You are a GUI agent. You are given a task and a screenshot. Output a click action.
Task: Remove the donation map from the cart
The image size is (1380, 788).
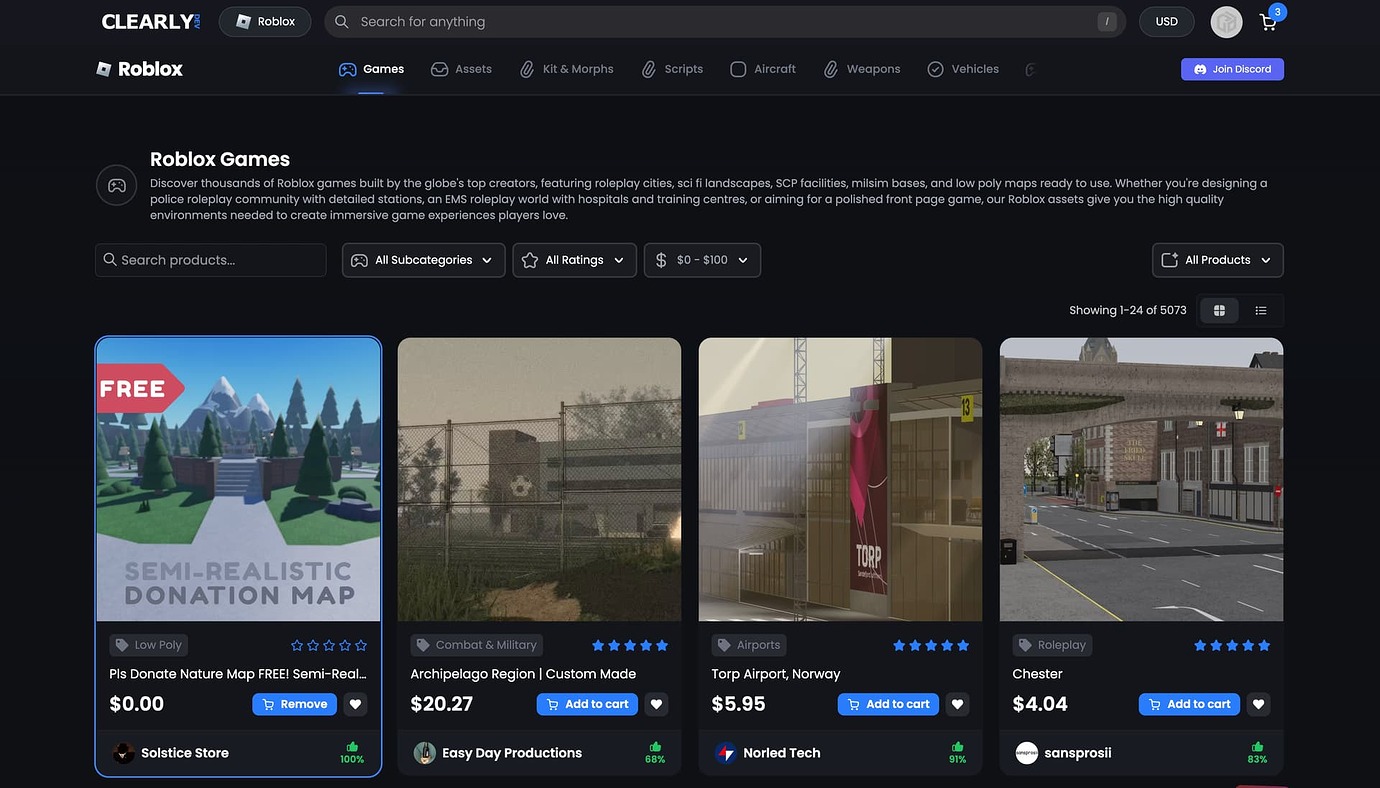coord(294,703)
